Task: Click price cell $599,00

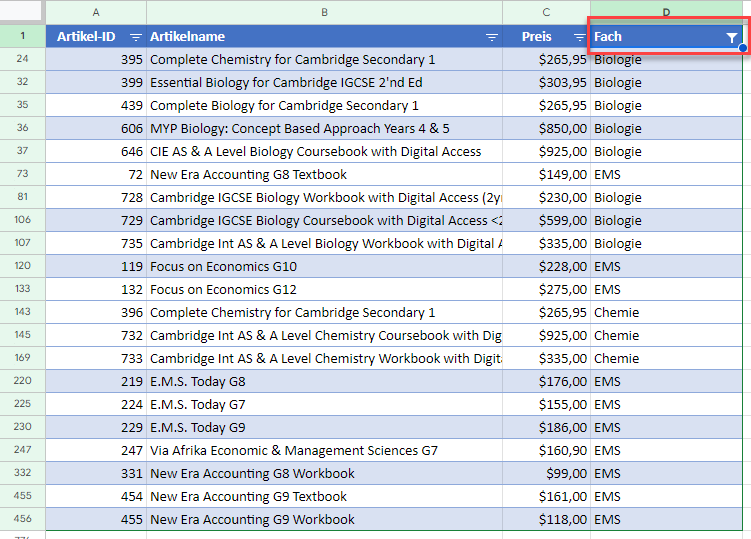Action: pos(546,220)
